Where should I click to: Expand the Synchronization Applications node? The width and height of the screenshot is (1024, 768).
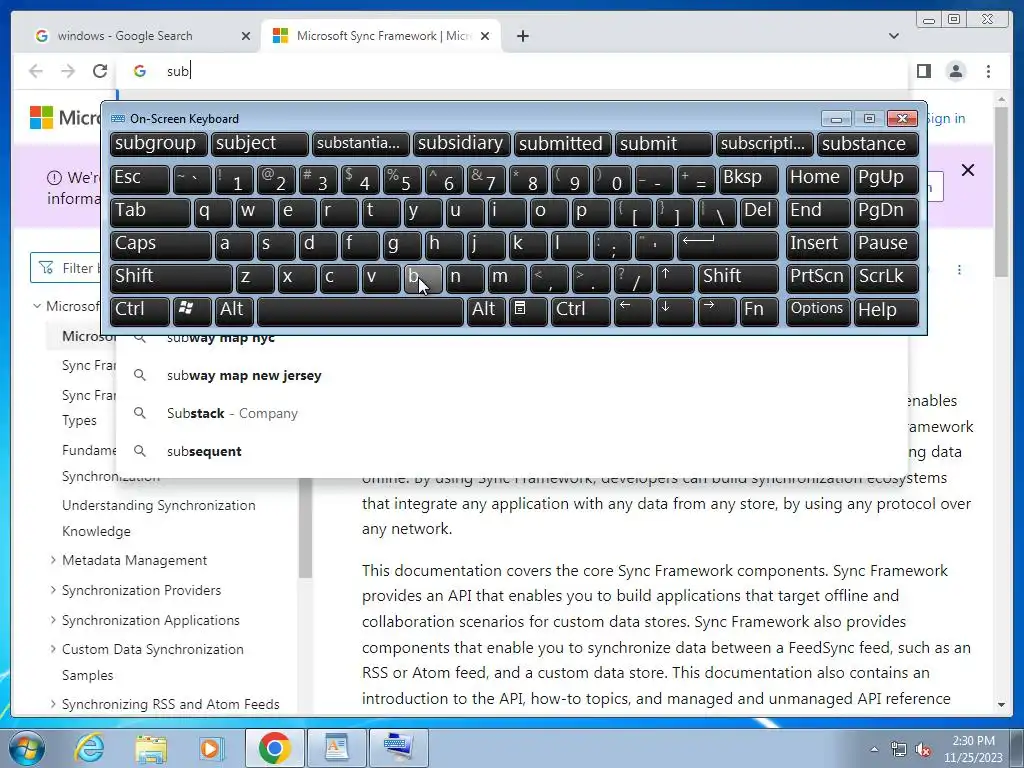(x=53, y=620)
